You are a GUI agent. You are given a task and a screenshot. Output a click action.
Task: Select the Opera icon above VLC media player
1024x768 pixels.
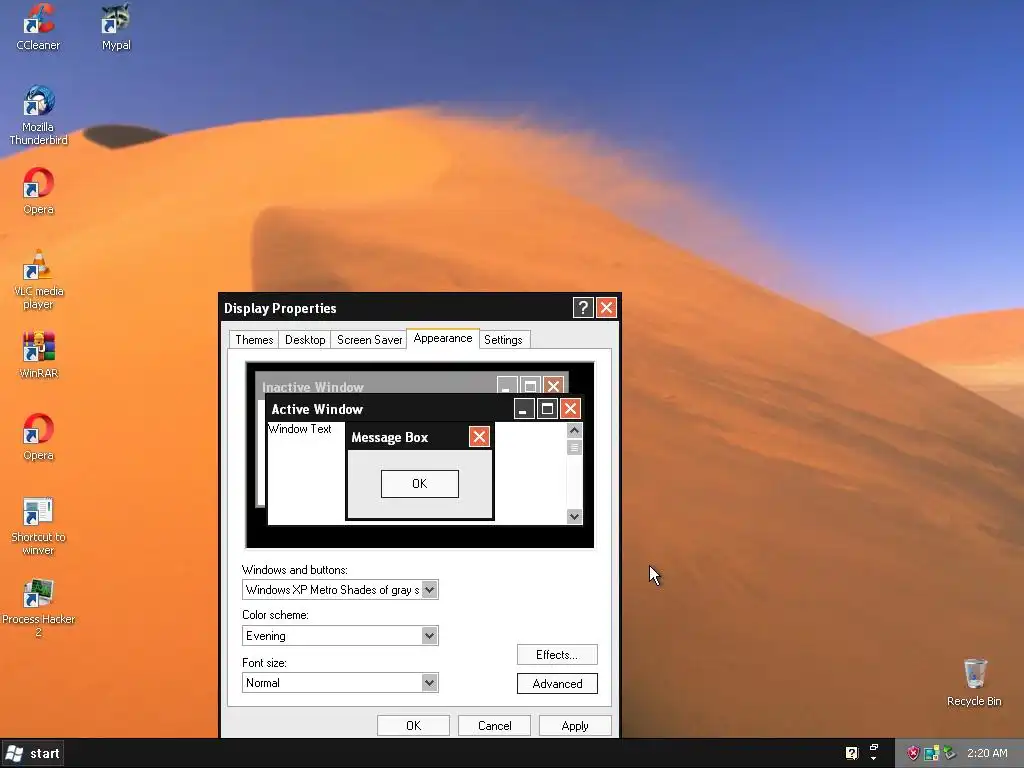pos(38,191)
